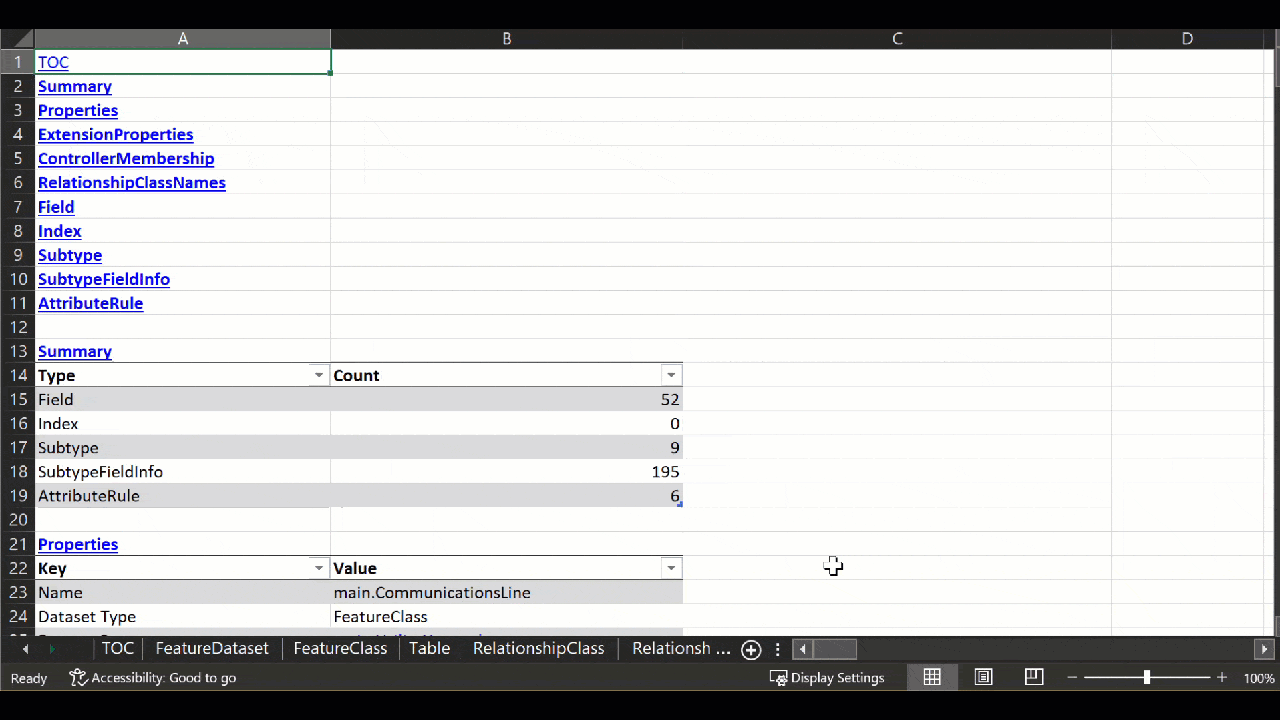Adjust the zoom slider handle
The image size is (1280, 720).
1147,678
